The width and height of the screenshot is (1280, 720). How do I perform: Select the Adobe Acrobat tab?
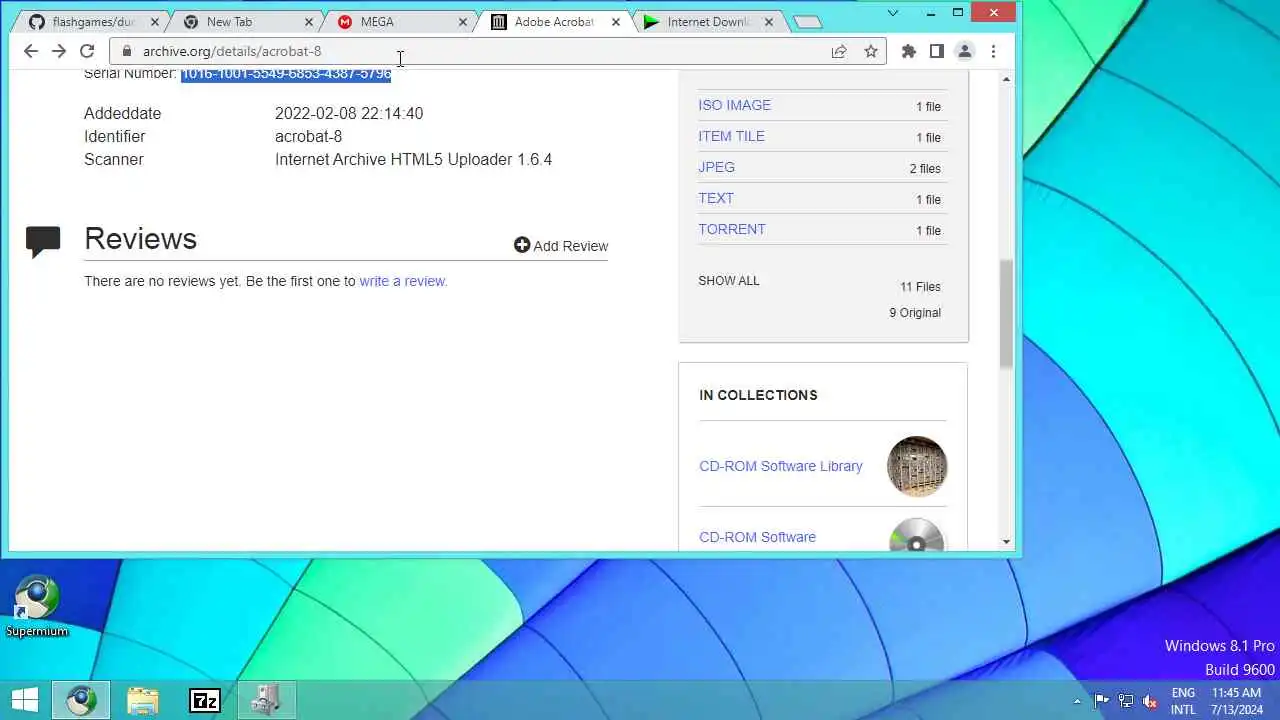pyautogui.click(x=553, y=22)
